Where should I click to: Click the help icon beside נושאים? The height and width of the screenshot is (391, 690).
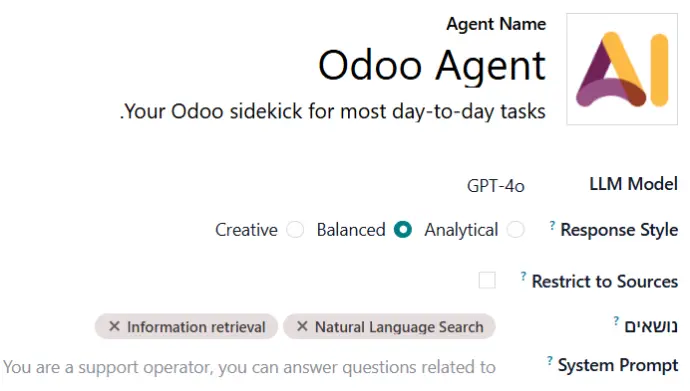(616, 321)
